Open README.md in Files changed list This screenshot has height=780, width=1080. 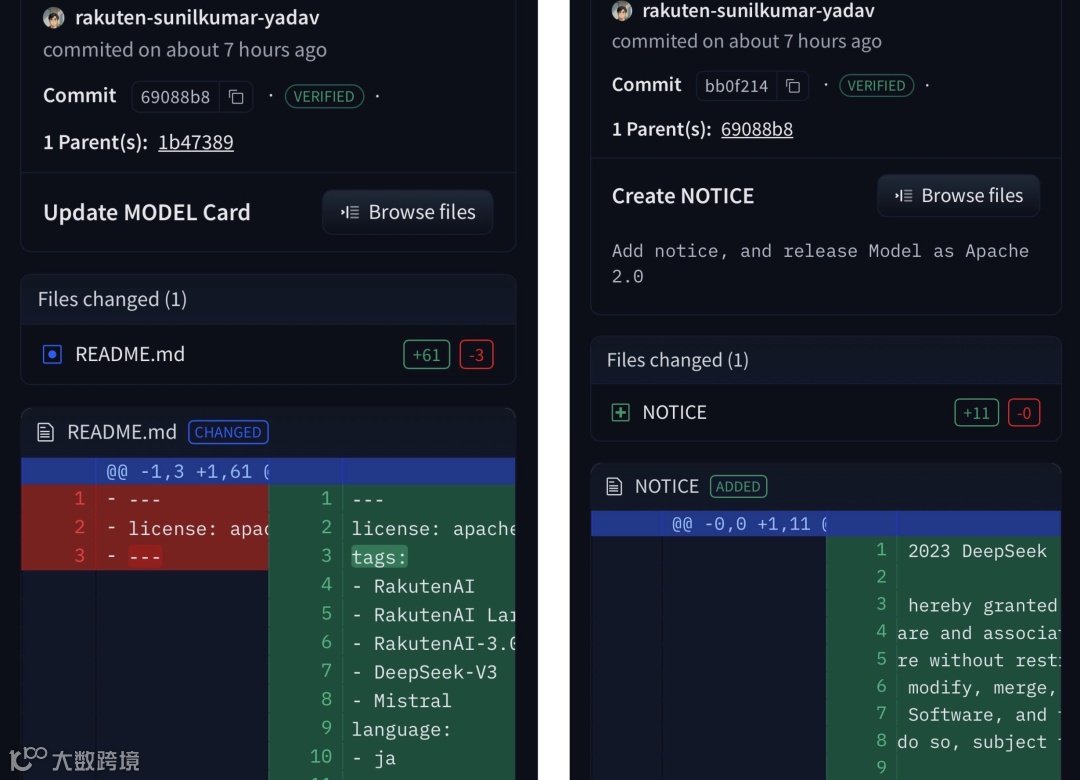tap(130, 354)
